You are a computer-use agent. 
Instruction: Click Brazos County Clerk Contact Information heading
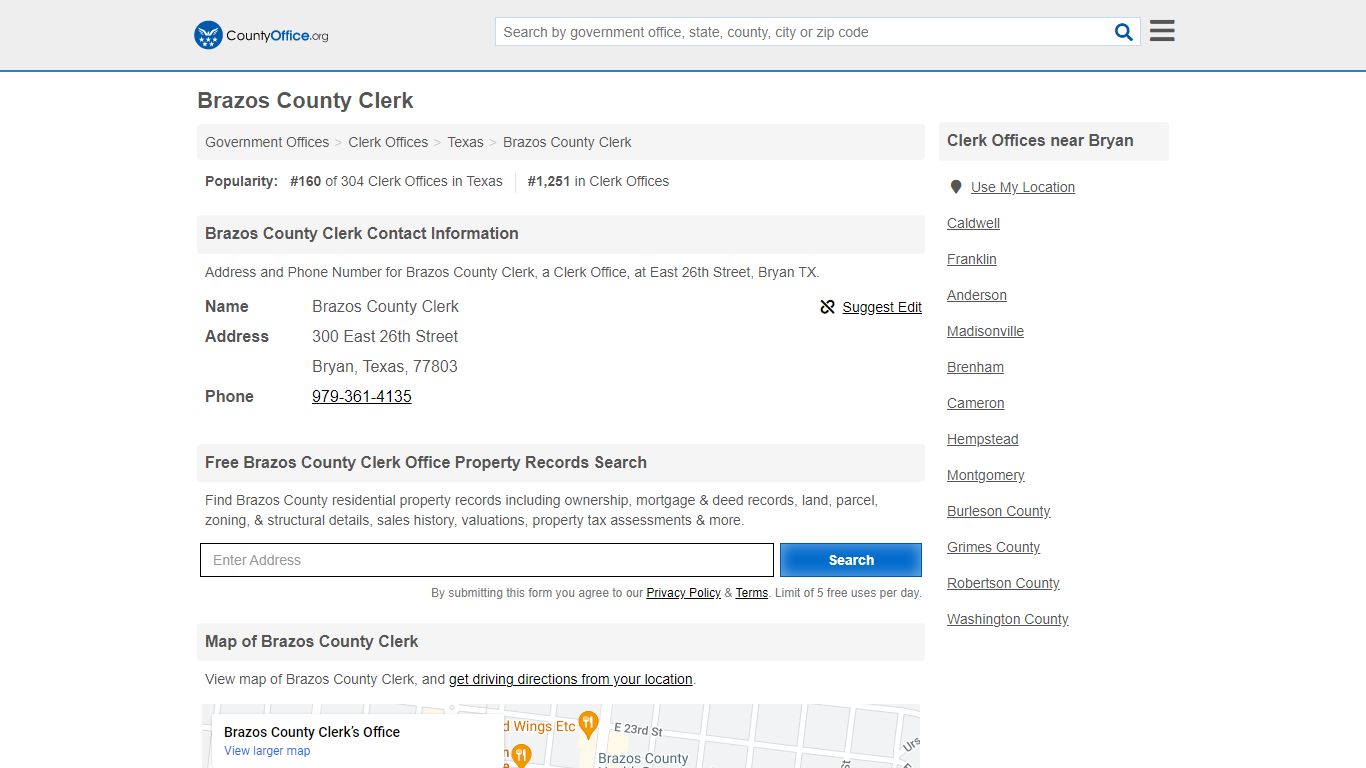pos(362,234)
